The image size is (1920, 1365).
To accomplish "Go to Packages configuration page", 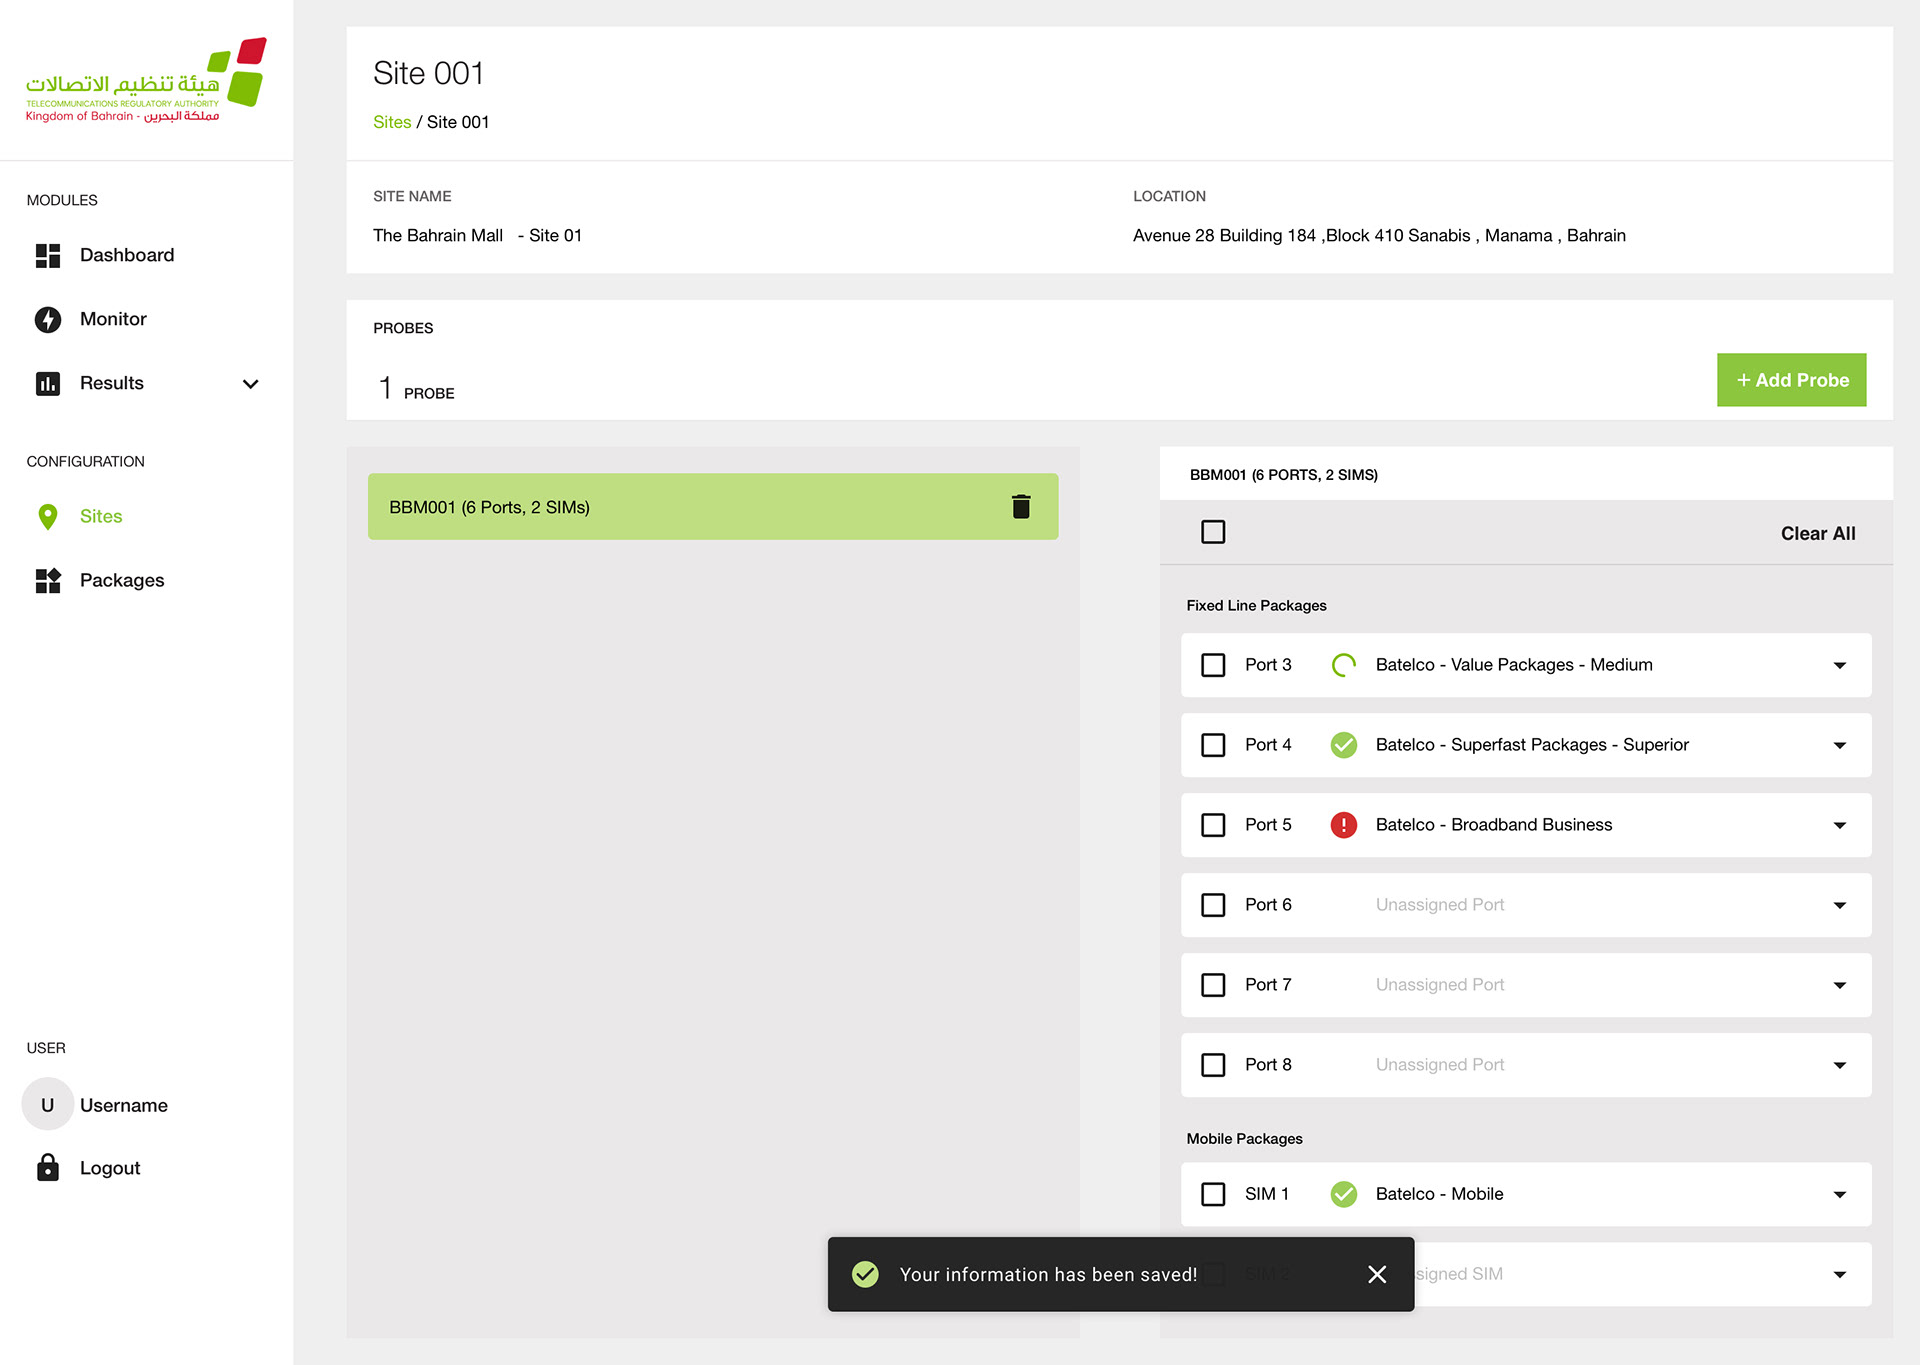I will click(x=122, y=580).
